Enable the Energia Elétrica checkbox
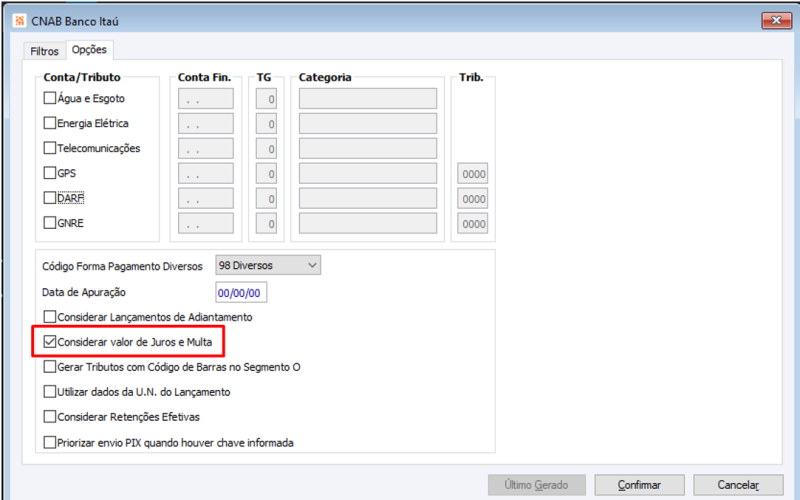 [x=49, y=123]
